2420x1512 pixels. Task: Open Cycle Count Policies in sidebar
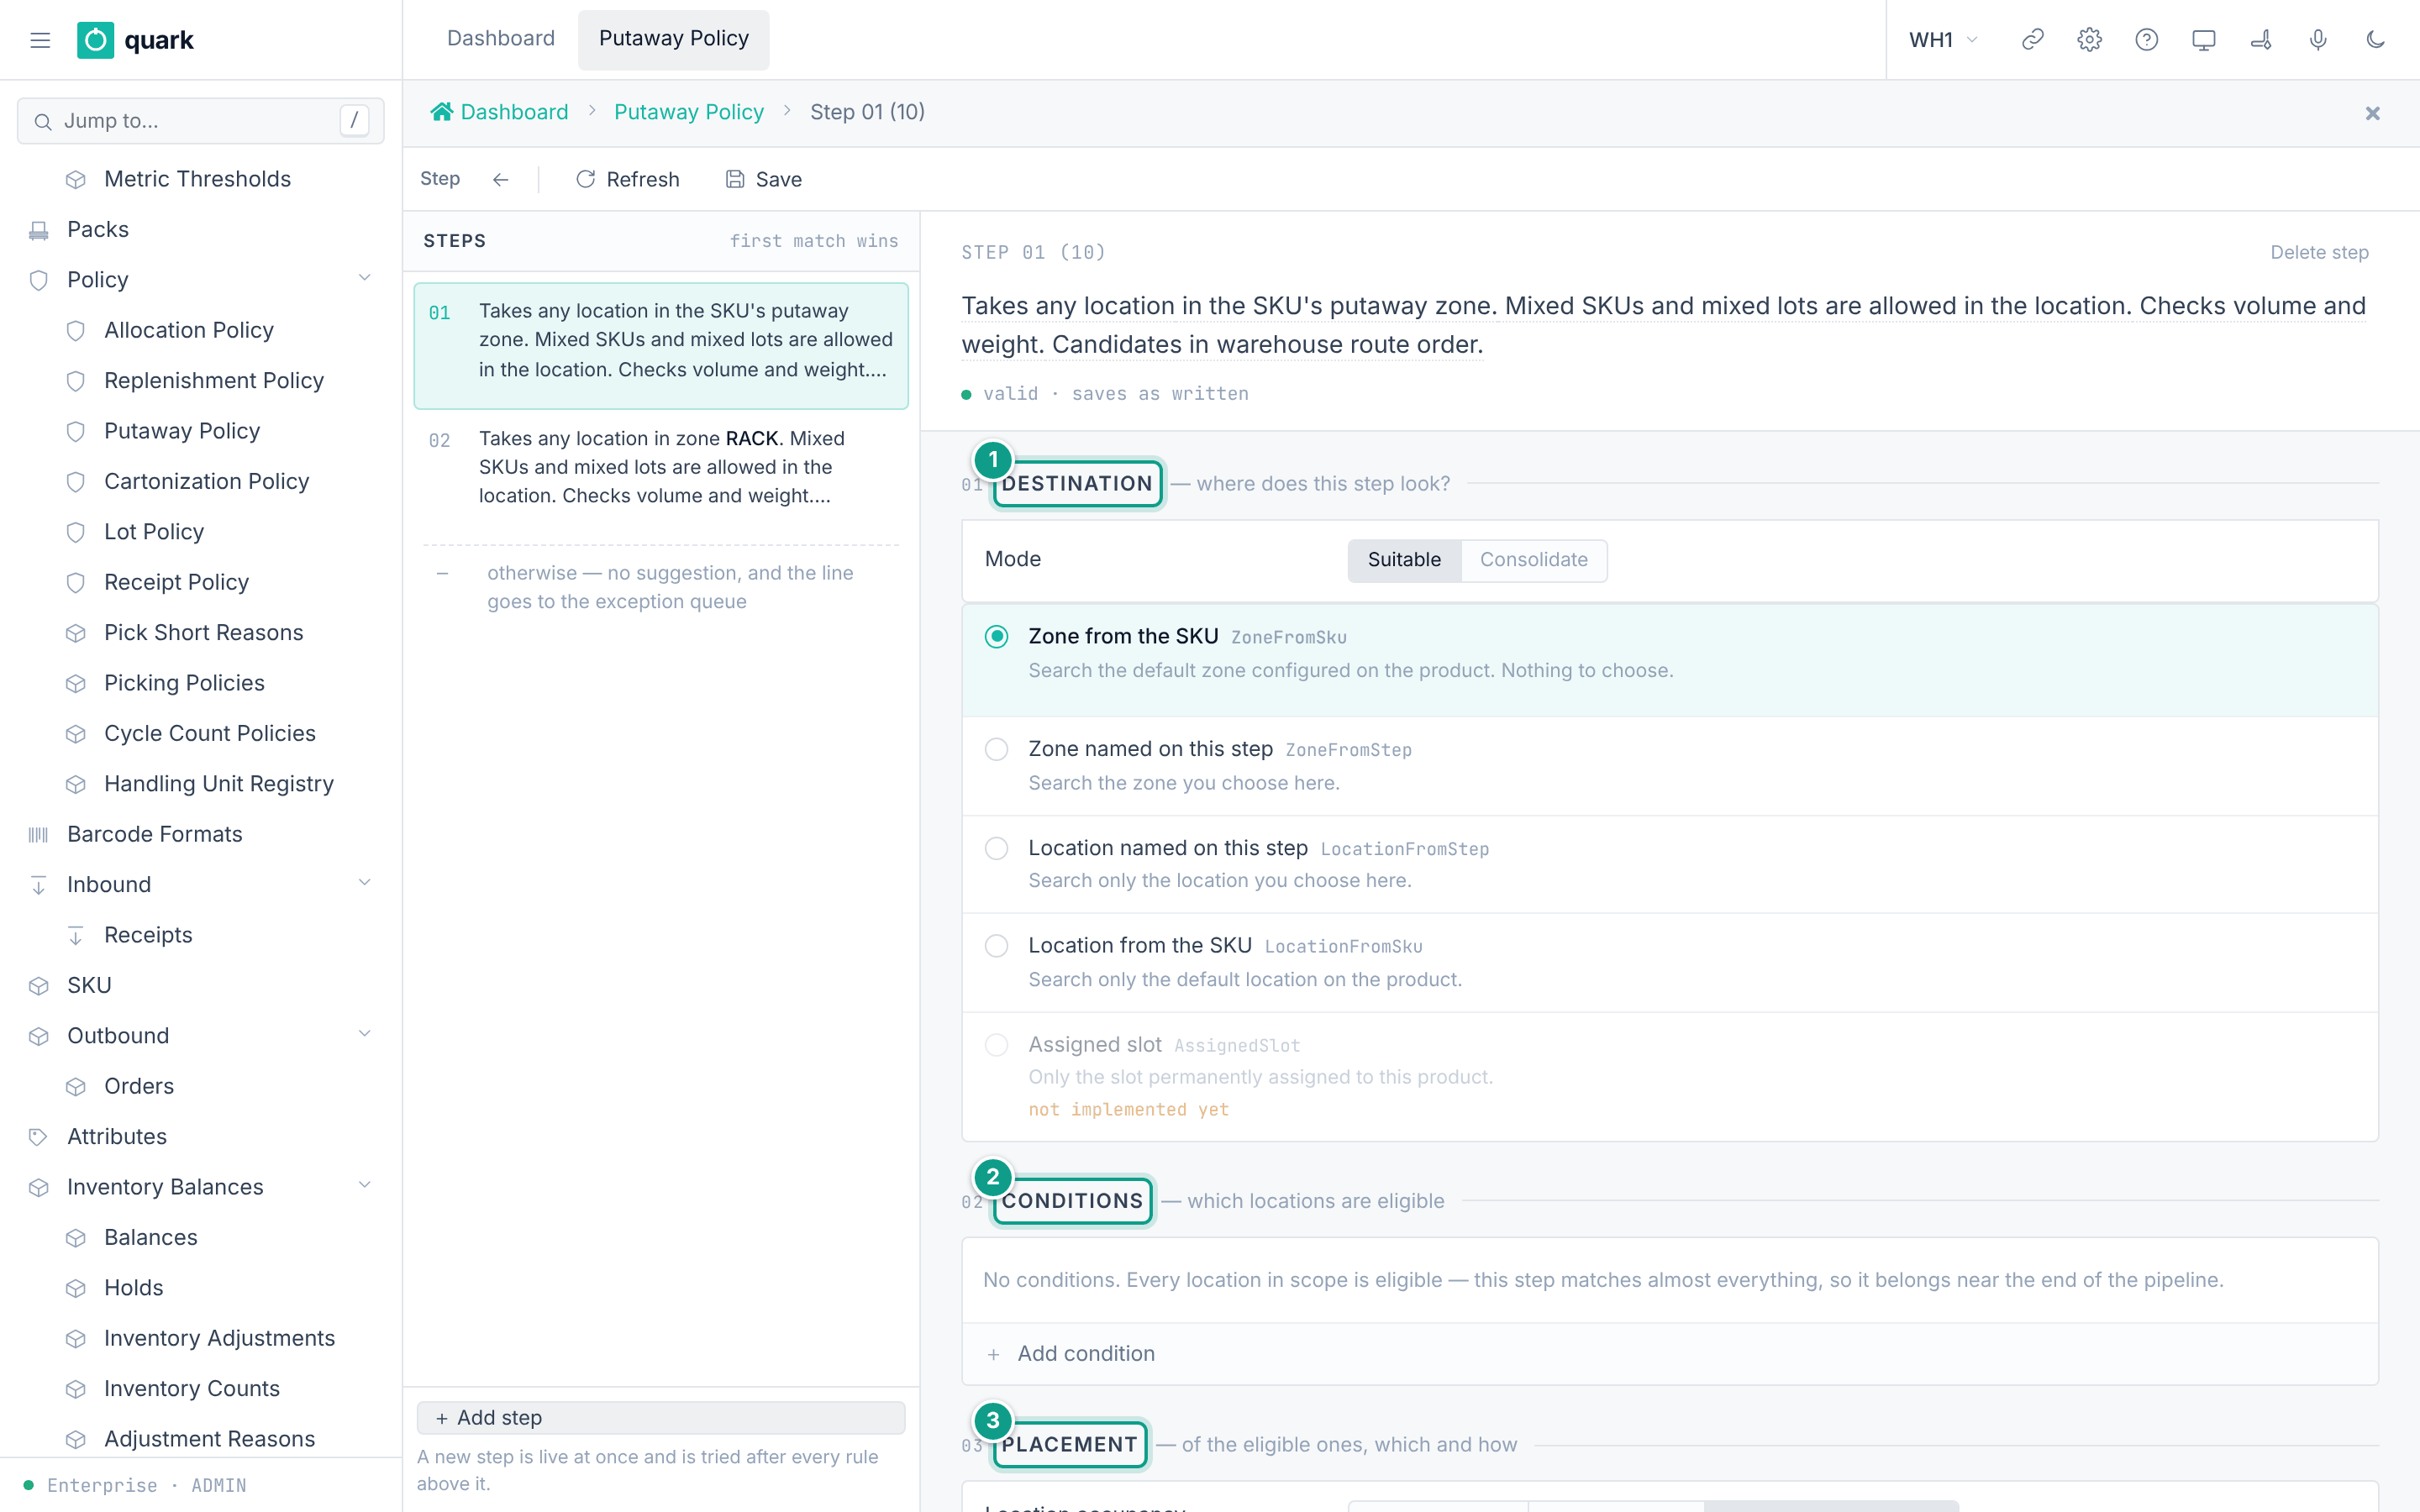coord(210,734)
